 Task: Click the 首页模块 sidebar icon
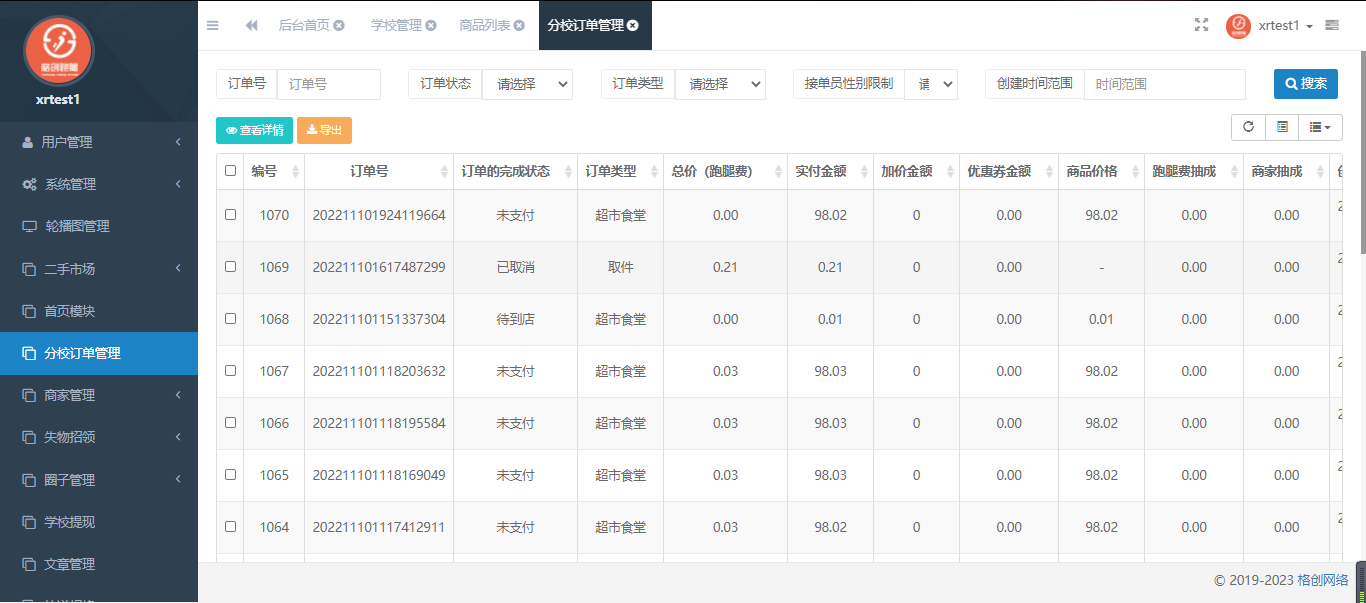click(29, 311)
